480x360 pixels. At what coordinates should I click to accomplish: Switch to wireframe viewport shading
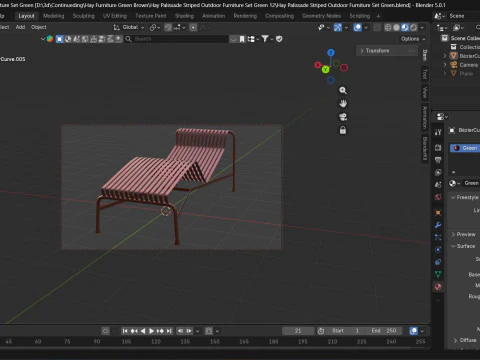(x=388, y=28)
